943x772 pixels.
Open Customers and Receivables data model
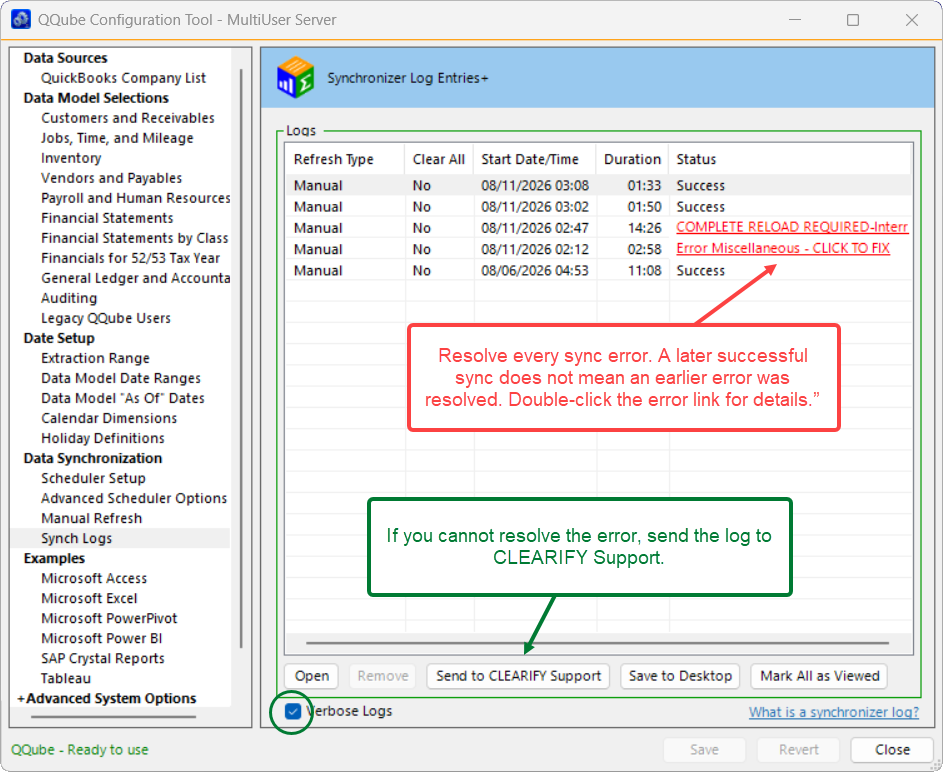127,118
